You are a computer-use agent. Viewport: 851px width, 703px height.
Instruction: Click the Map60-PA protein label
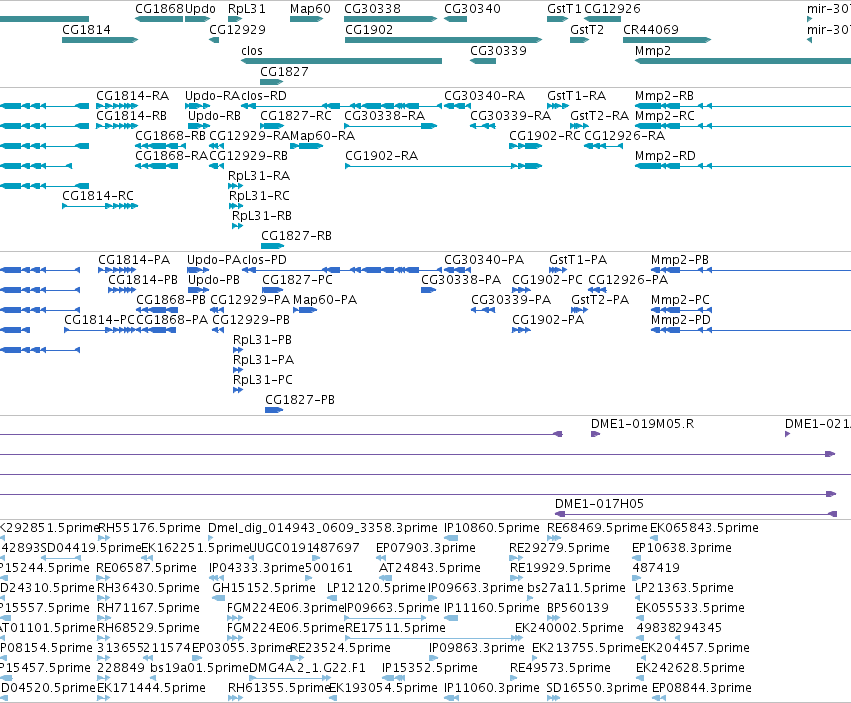coord(325,300)
